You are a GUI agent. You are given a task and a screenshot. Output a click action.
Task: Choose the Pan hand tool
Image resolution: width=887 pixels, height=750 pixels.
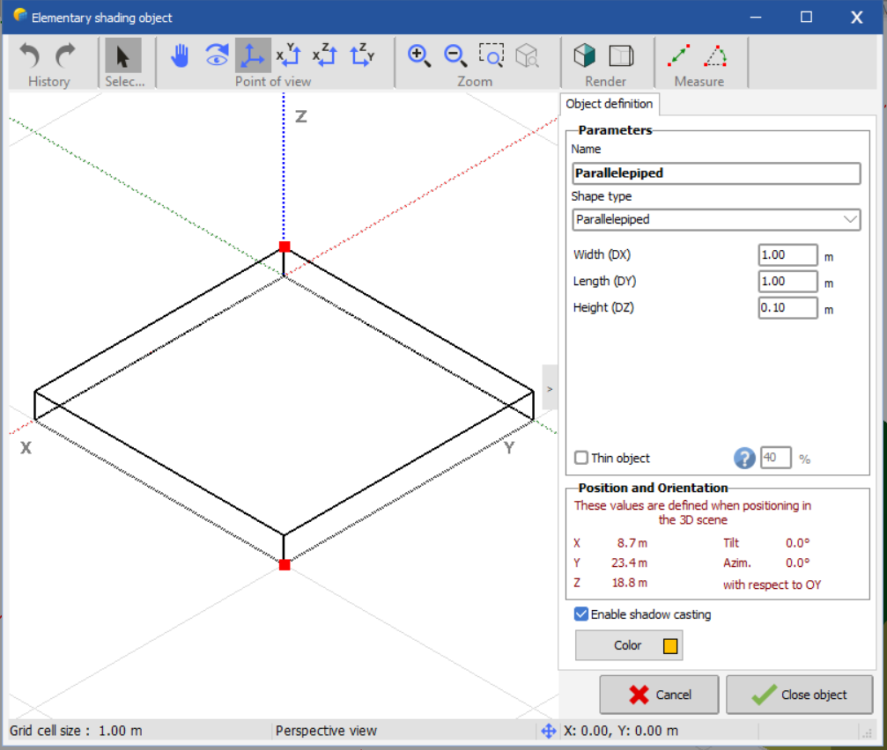pos(180,56)
